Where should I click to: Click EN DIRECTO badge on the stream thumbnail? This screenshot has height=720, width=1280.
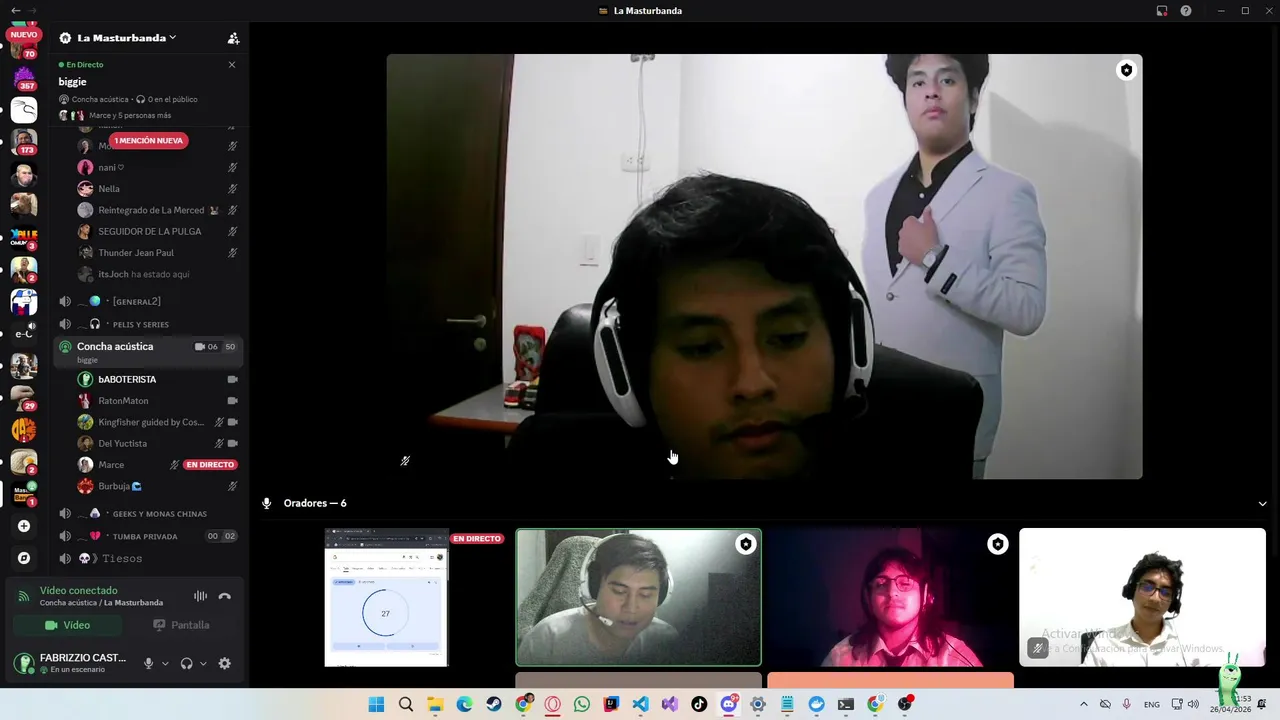[477, 539]
